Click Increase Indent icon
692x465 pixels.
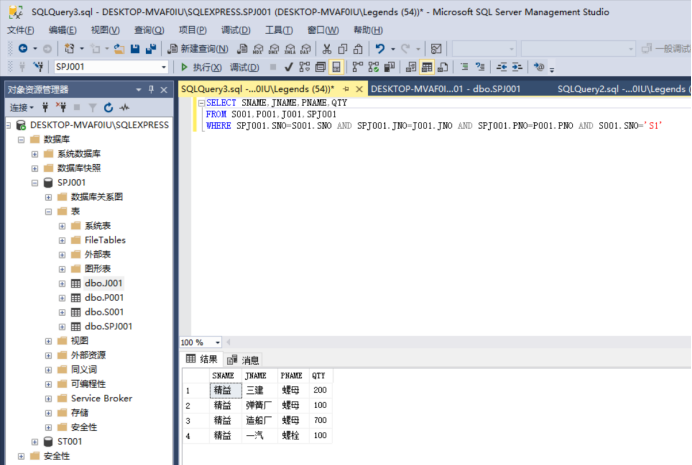tap(517, 67)
